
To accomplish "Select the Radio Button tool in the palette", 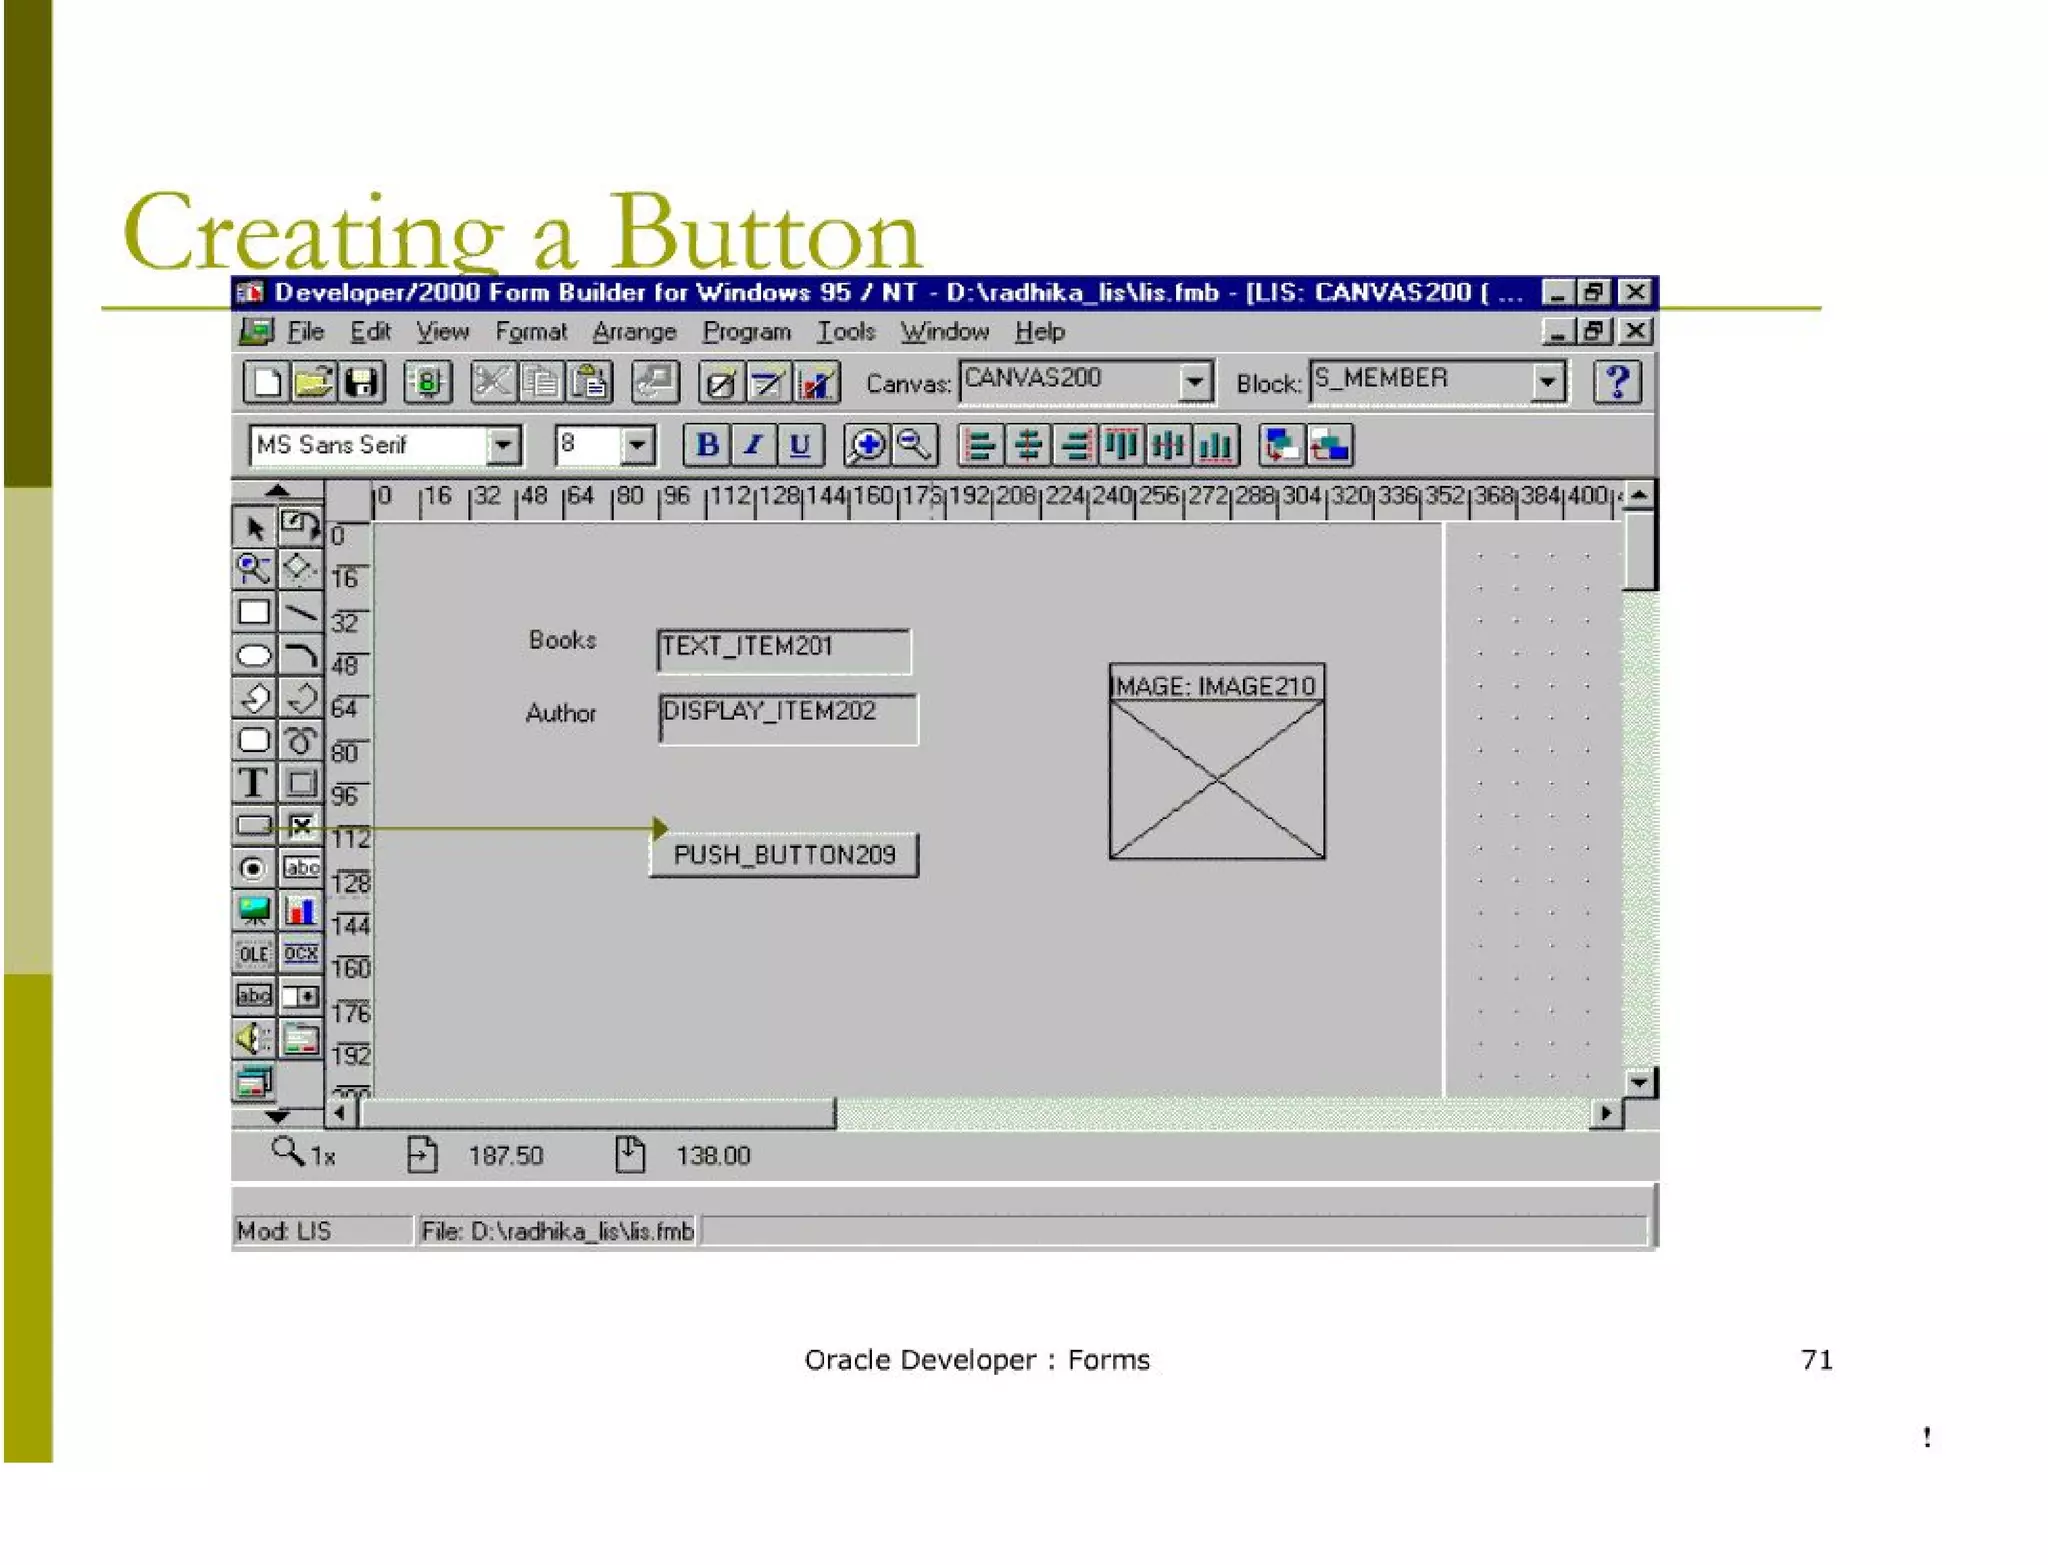I will pos(253,868).
